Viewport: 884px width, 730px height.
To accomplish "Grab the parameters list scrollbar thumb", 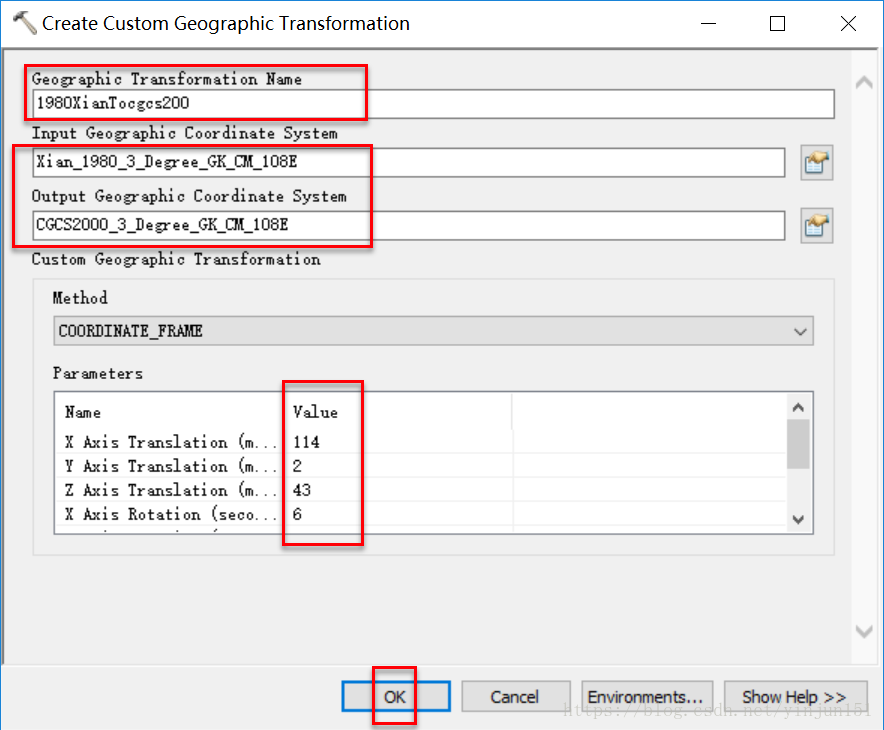I will click(798, 444).
